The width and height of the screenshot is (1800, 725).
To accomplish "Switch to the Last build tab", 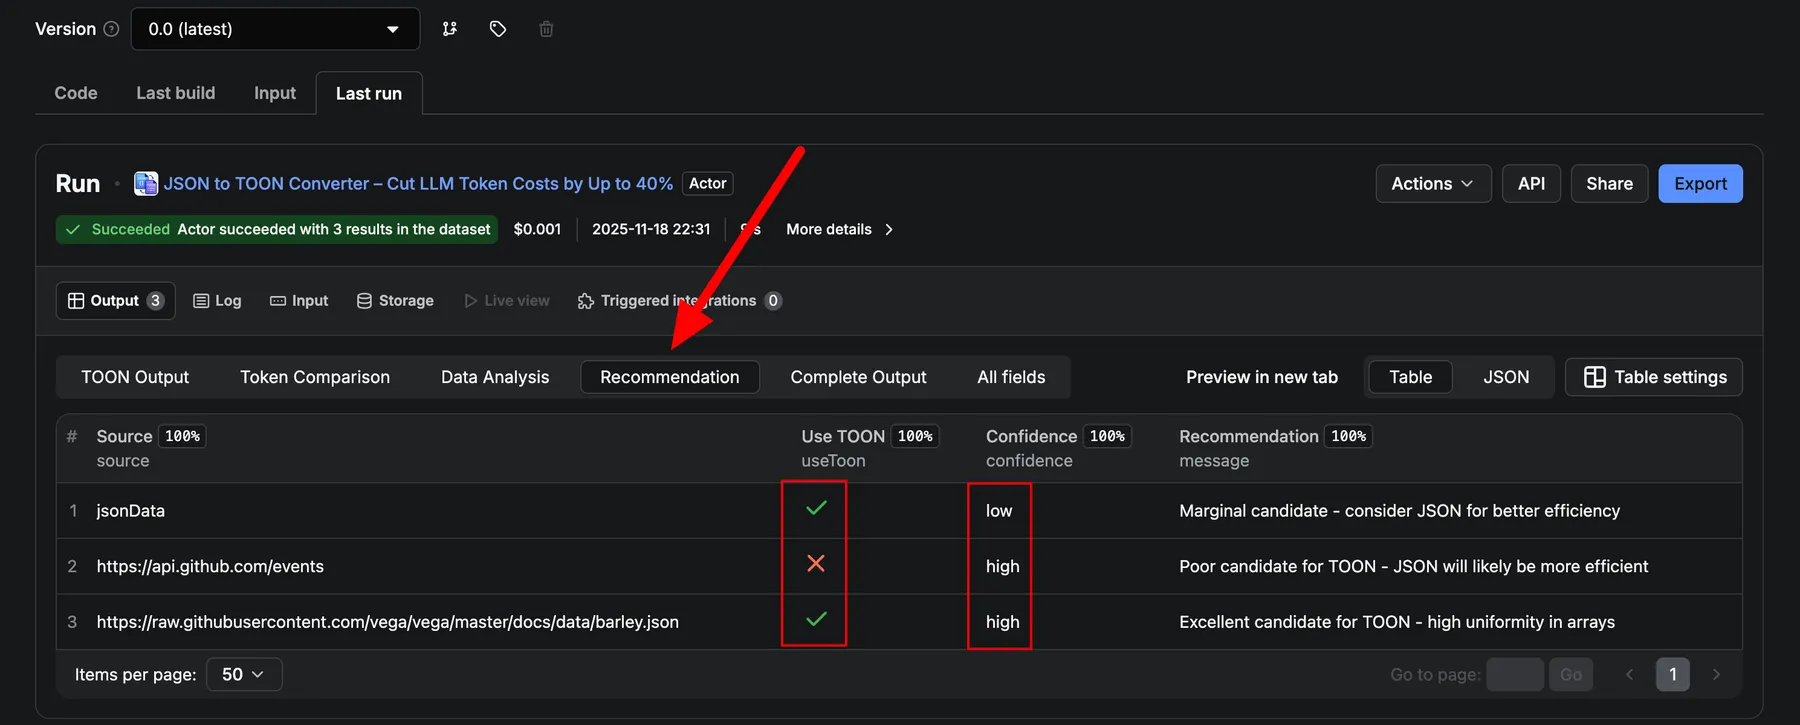I will point(176,93).
